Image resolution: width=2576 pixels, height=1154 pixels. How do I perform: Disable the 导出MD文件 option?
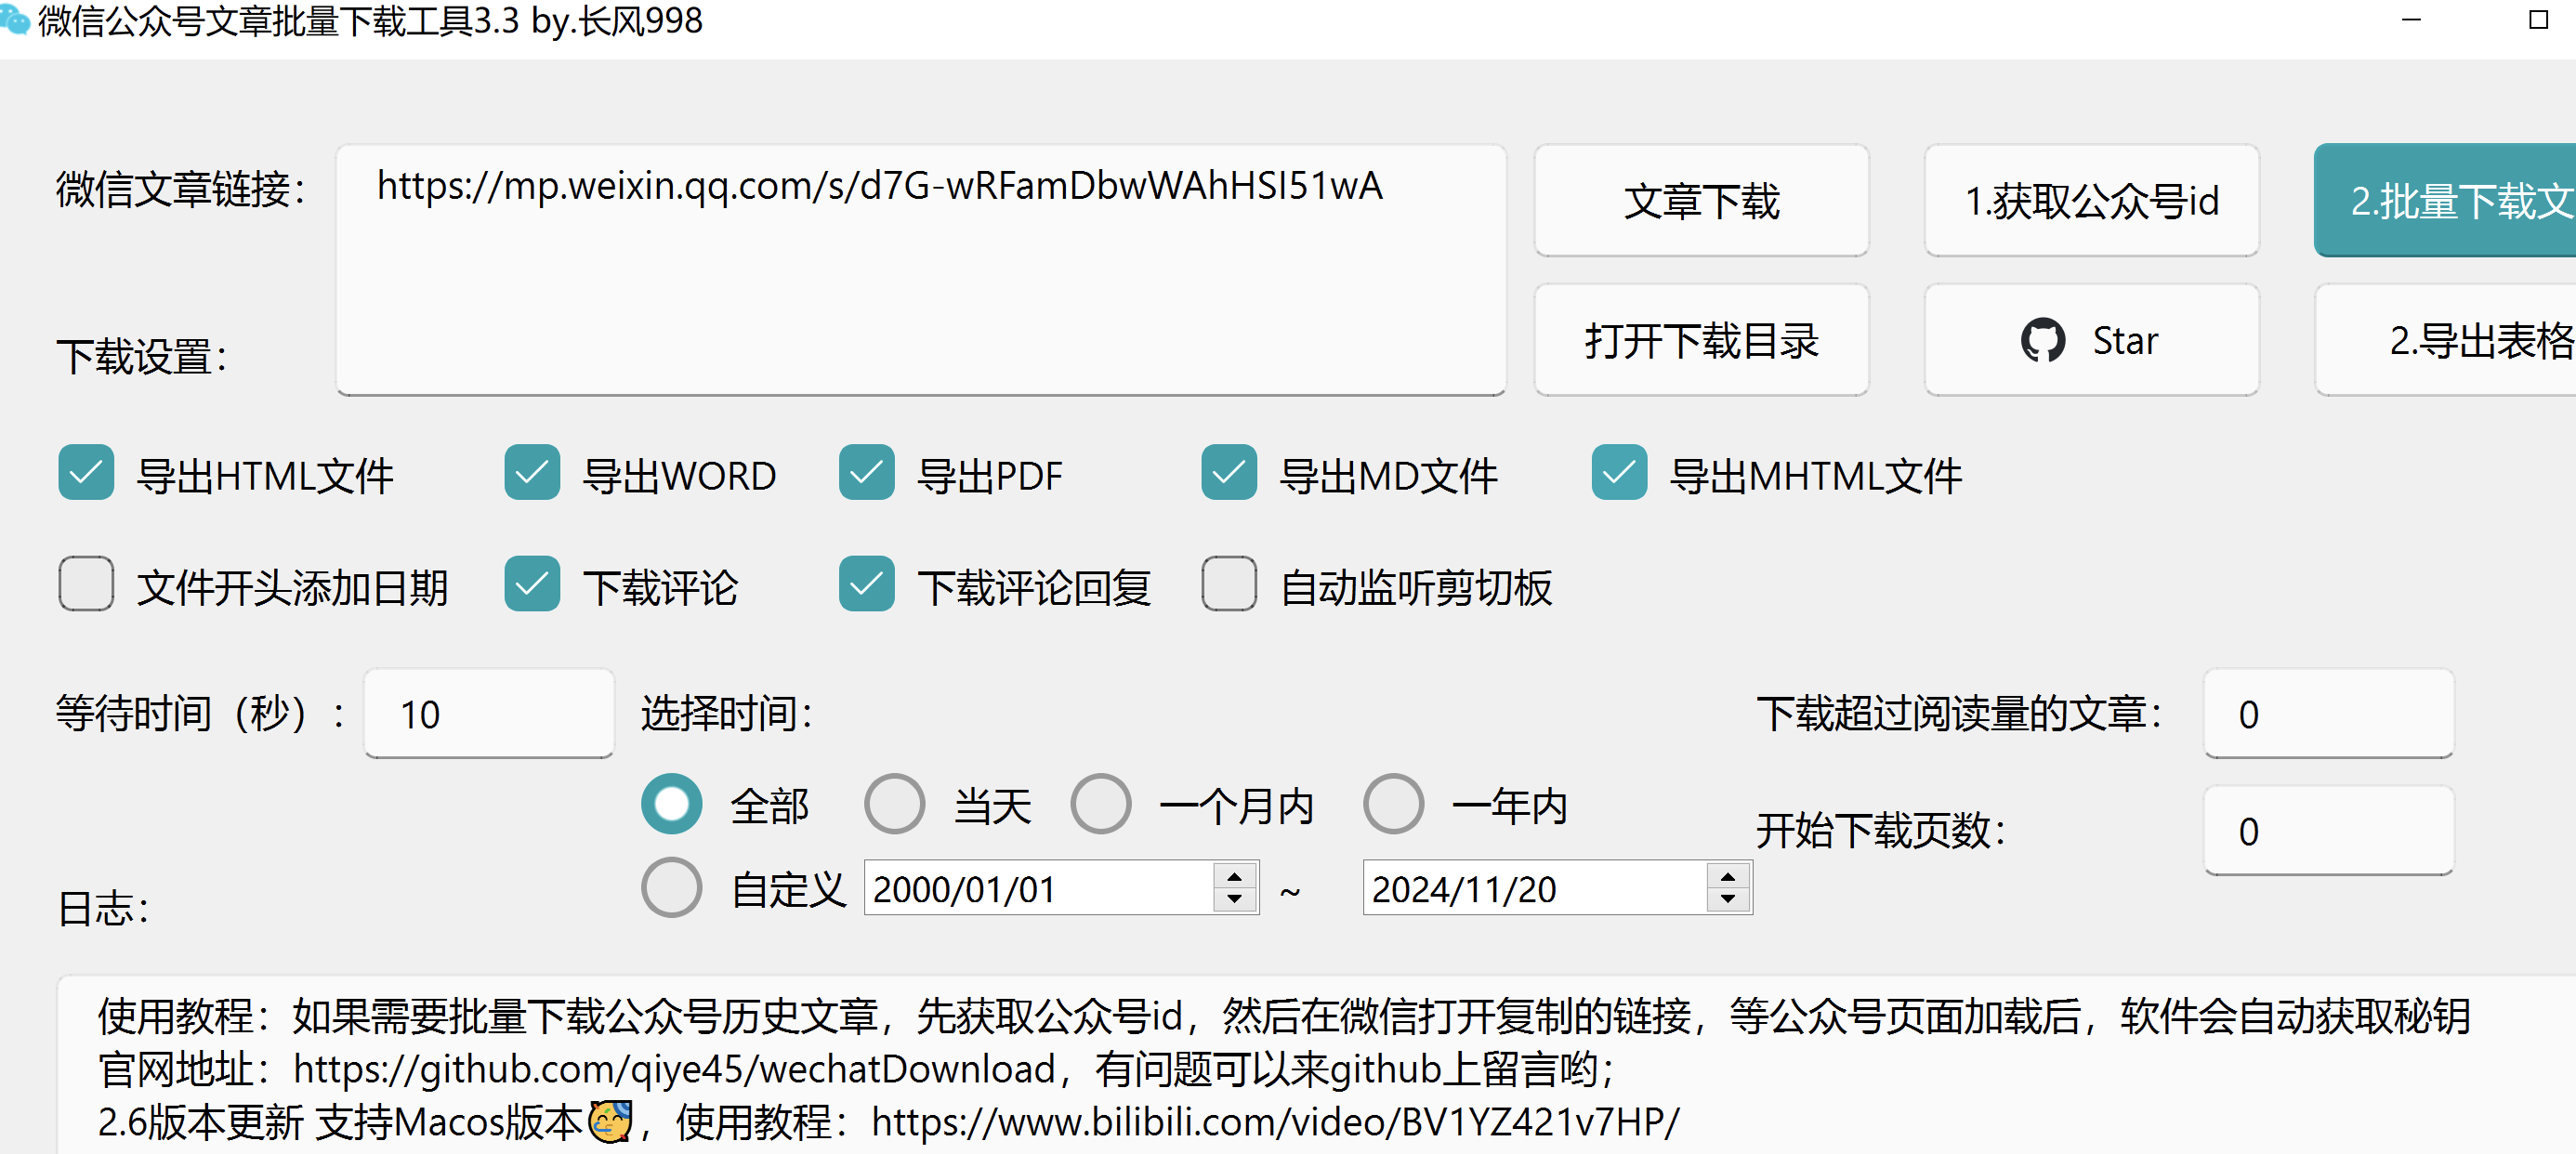point(1229,473)
